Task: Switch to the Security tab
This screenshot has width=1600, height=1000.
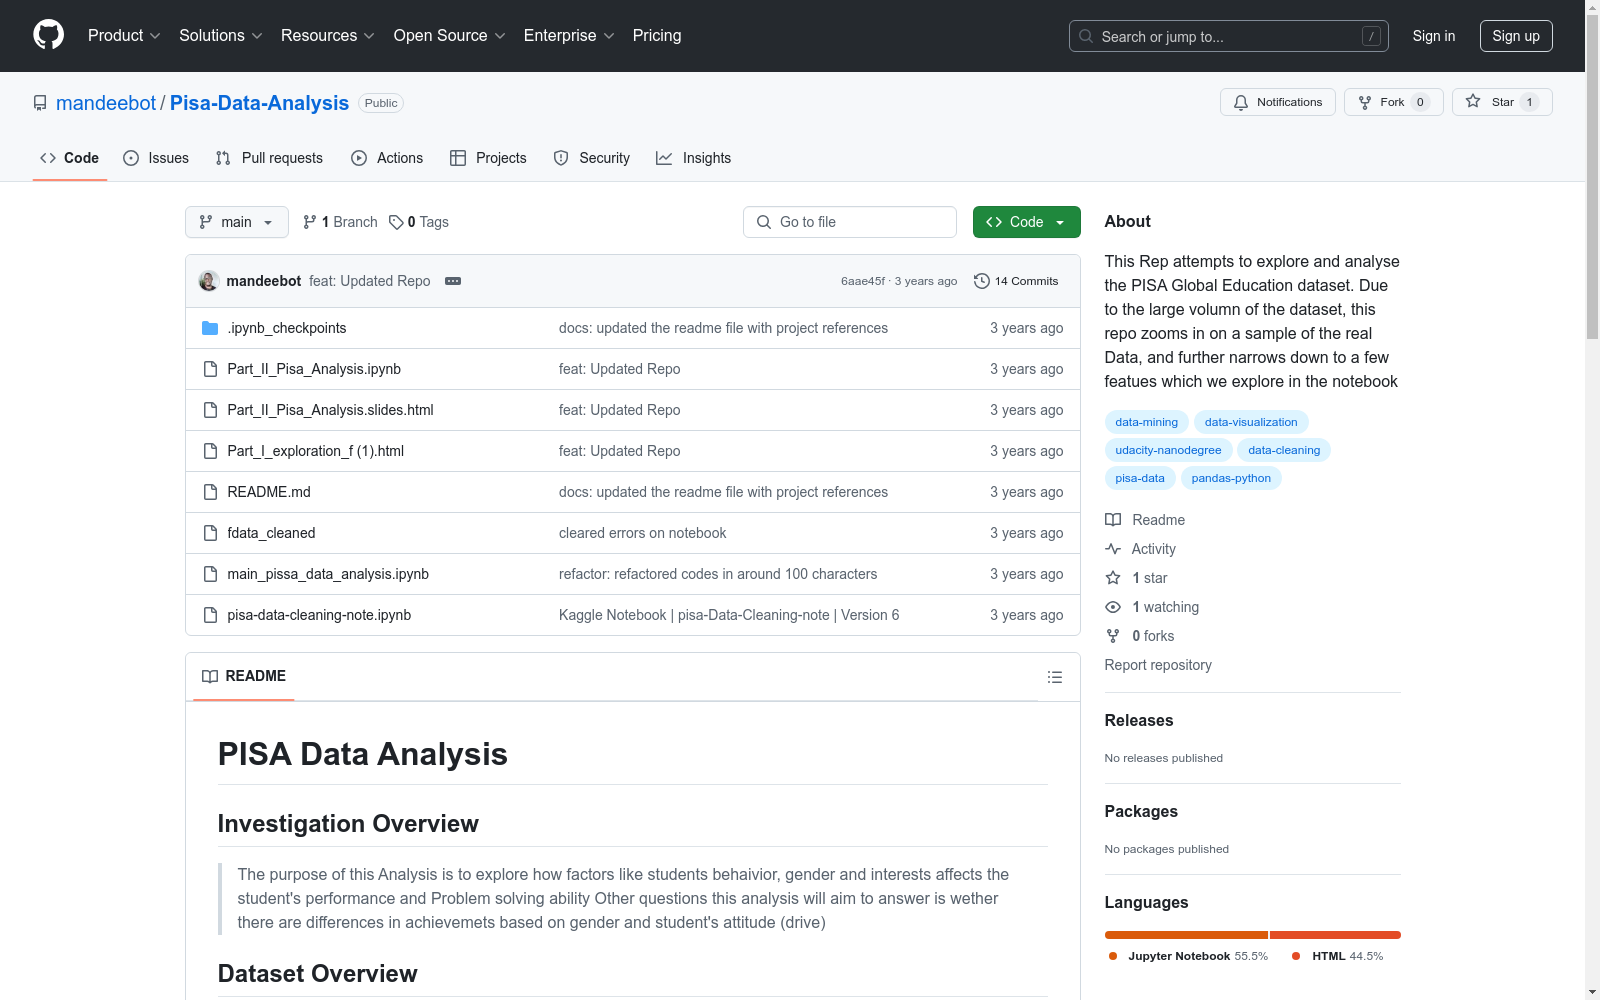Action: click(x=592, y=158)
